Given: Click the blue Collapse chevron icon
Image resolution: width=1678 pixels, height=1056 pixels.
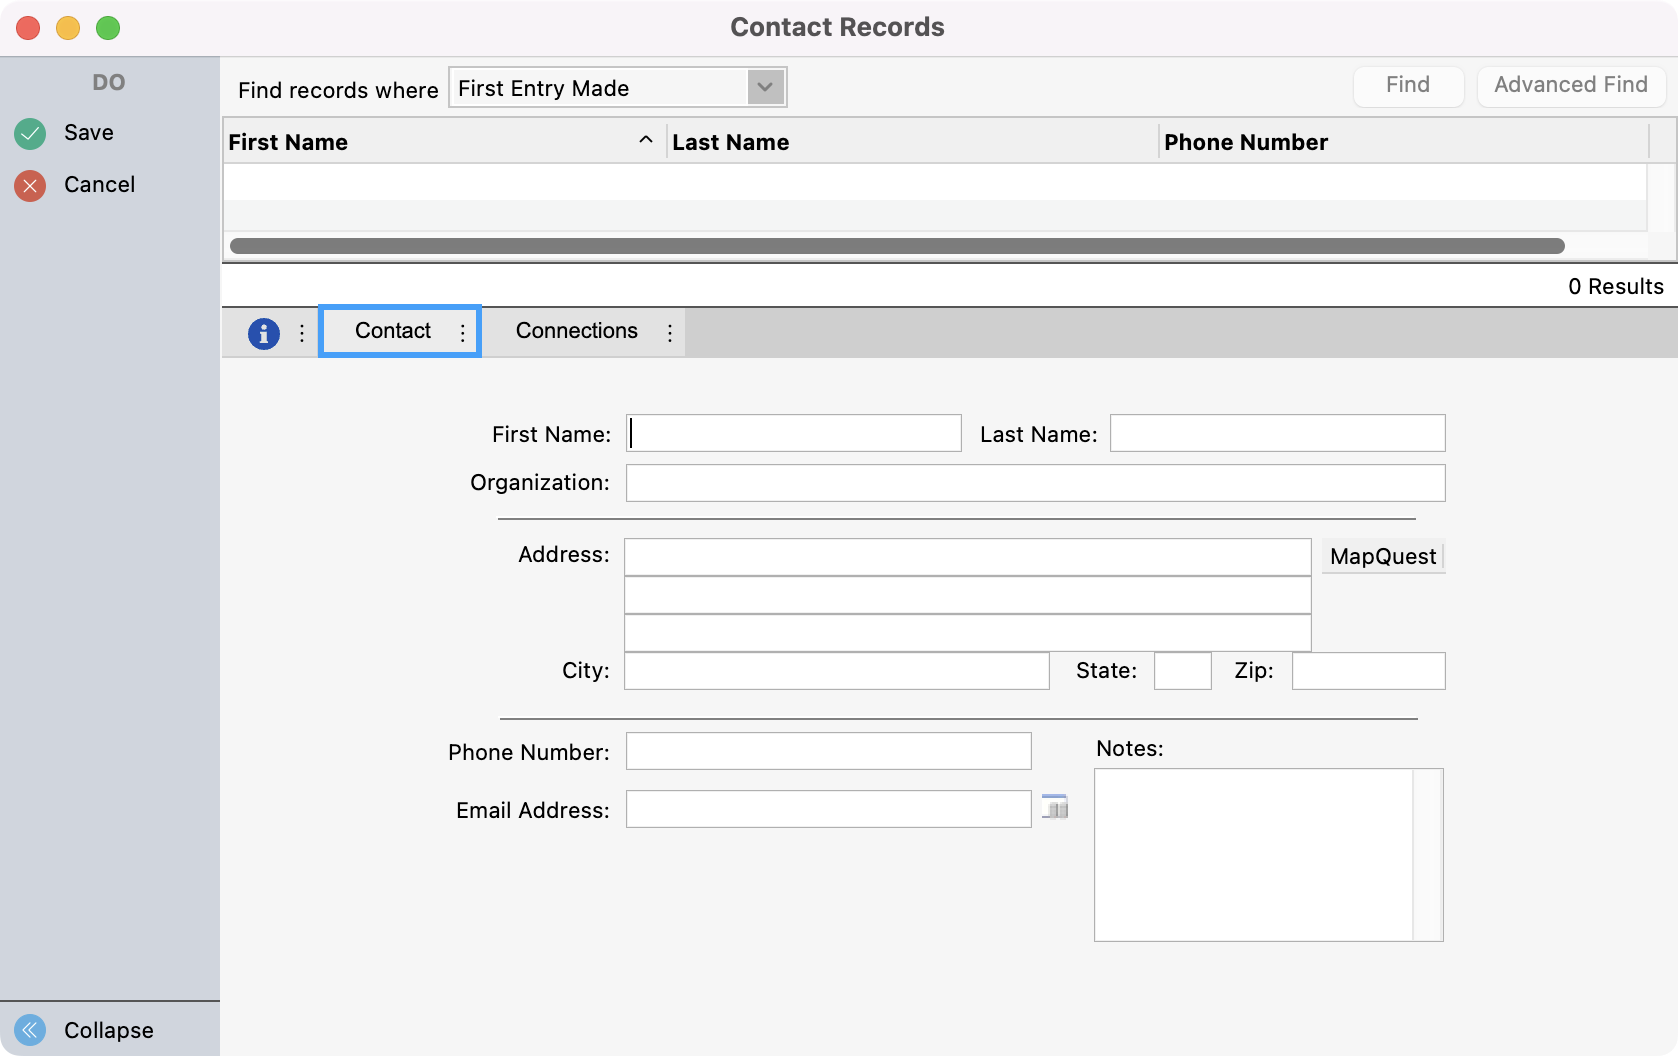Looking at the screenshot, I should click(x=30, y=1030).
